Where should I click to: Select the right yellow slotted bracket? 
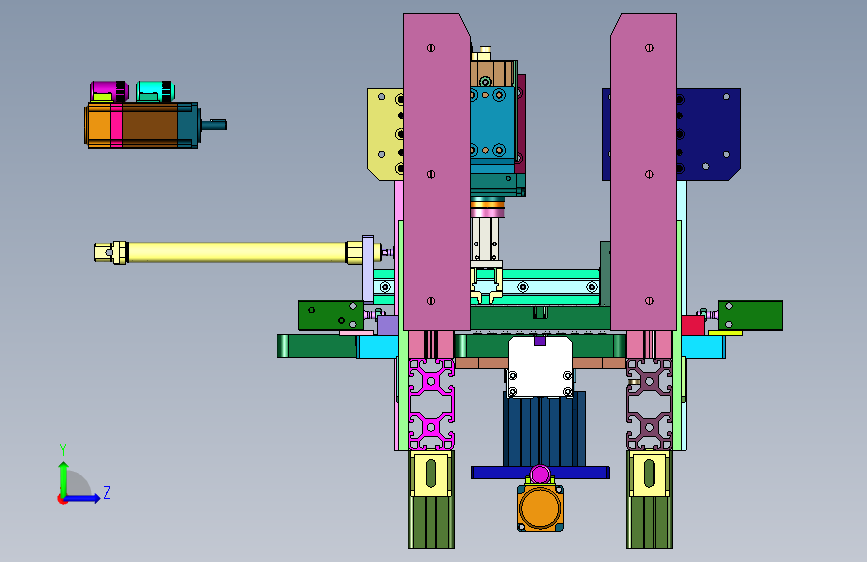click(649, 473)
